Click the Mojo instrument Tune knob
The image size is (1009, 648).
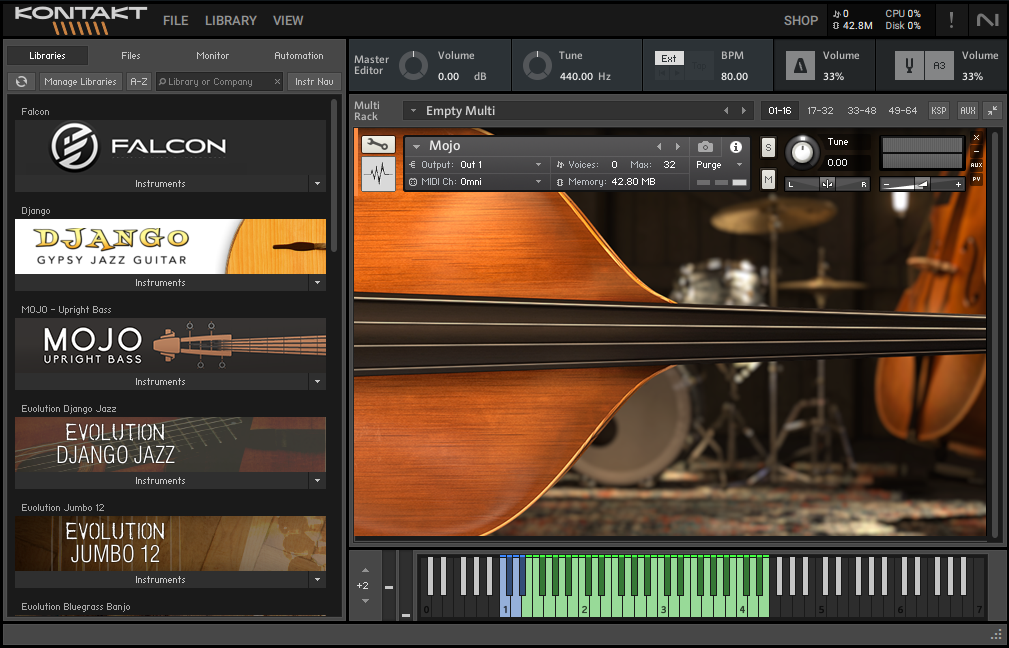(802, 153)
